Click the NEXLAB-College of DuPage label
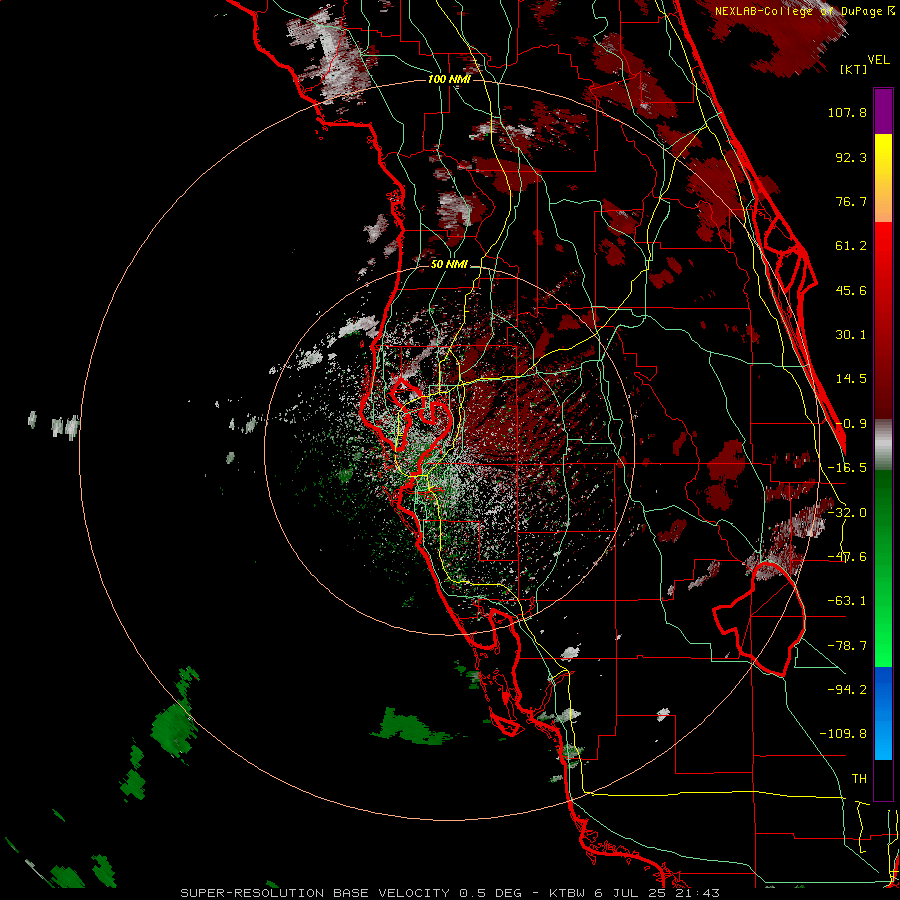The image size is (900, 900). (x=799, y=11)
